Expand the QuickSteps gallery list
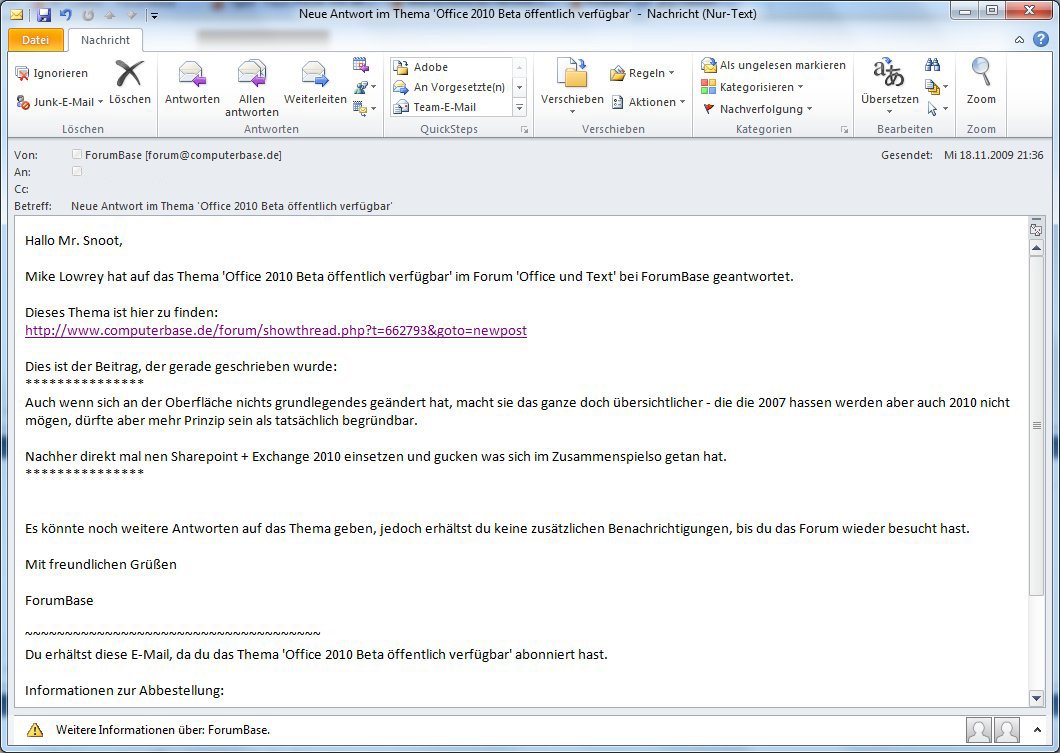The height and width of the screenshot is (753, 1060). click(519, 107)
